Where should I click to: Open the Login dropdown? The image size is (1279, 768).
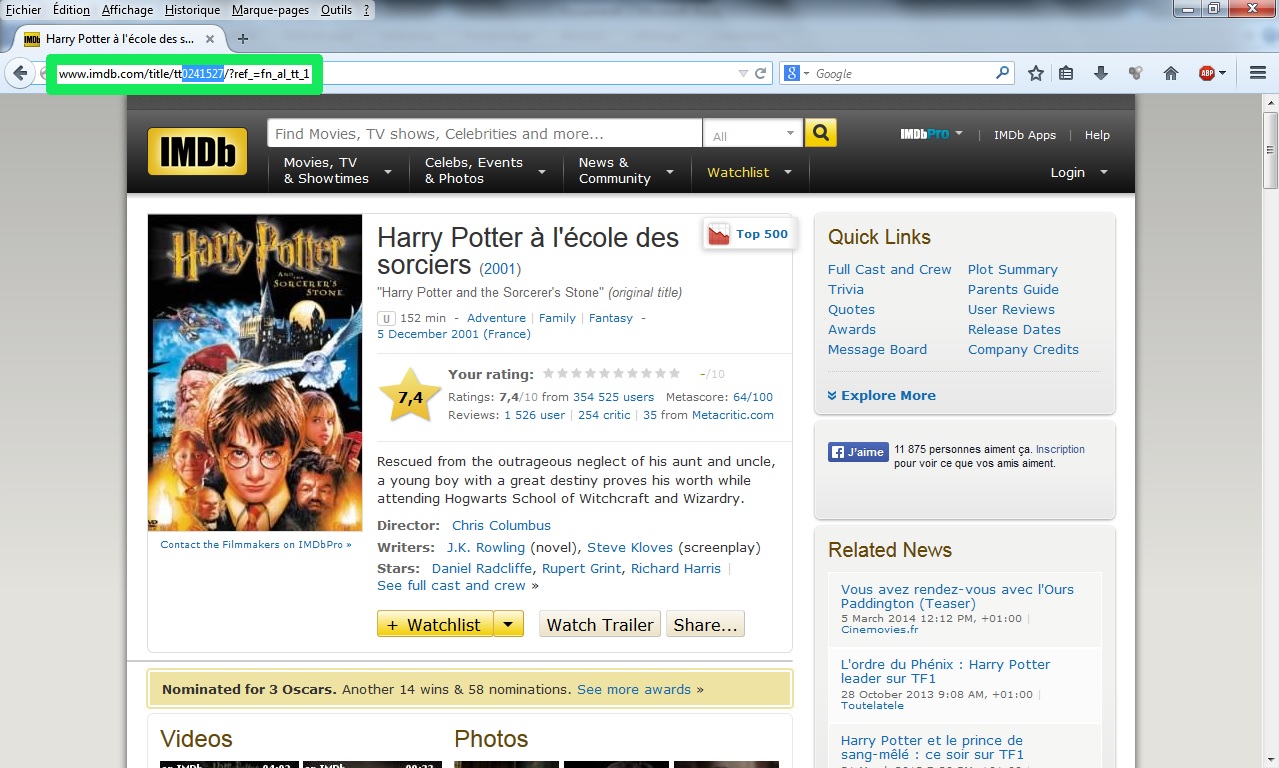click(1079, 172)
